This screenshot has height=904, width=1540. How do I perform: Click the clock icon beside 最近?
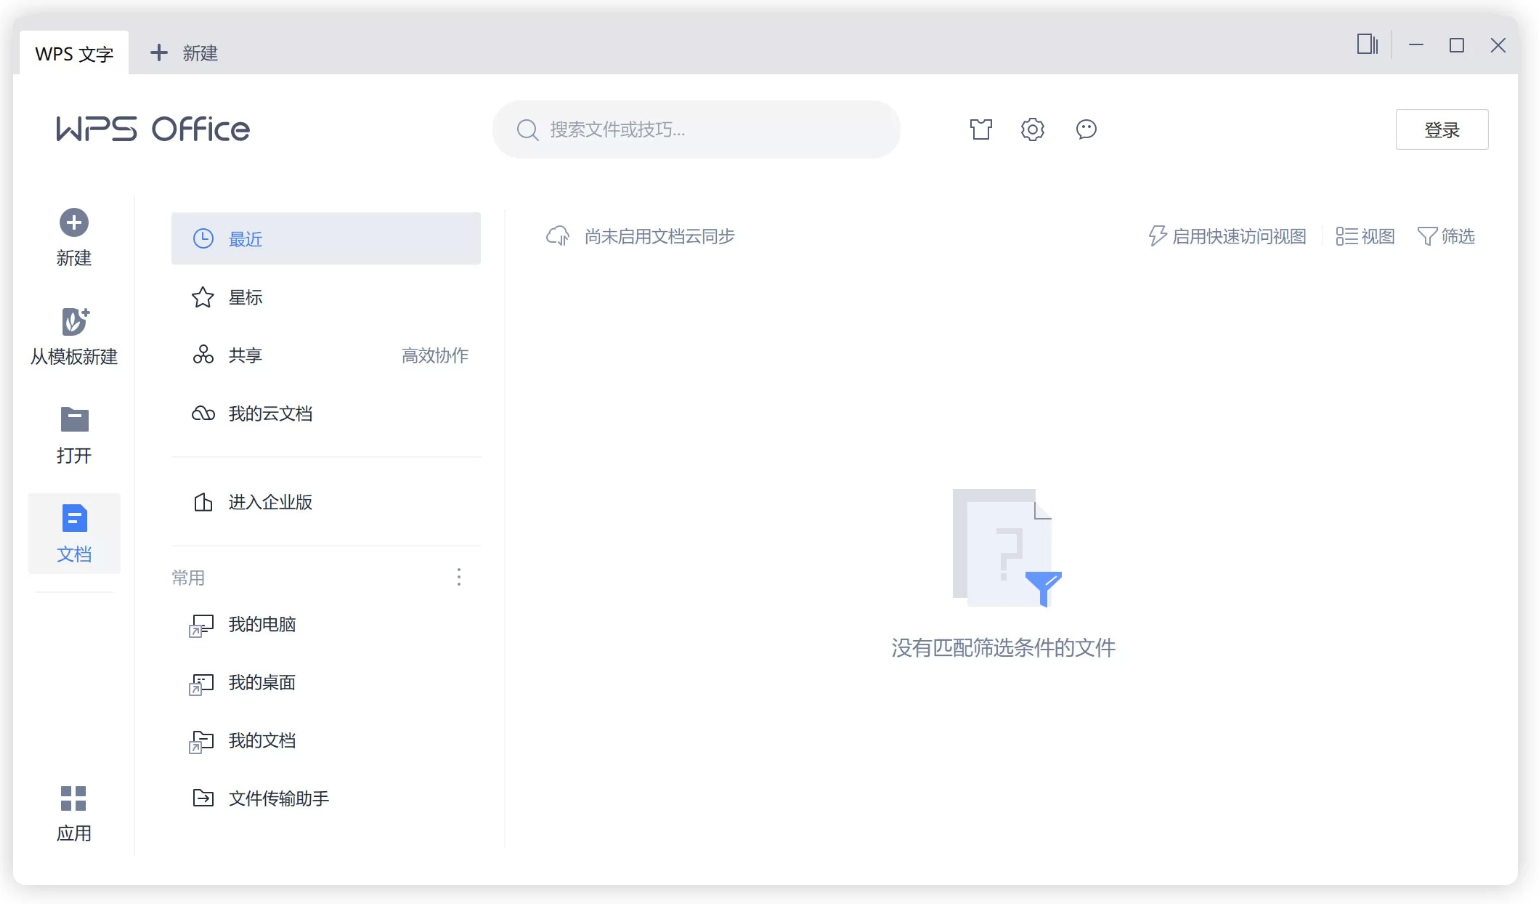[x=203, y=238]
